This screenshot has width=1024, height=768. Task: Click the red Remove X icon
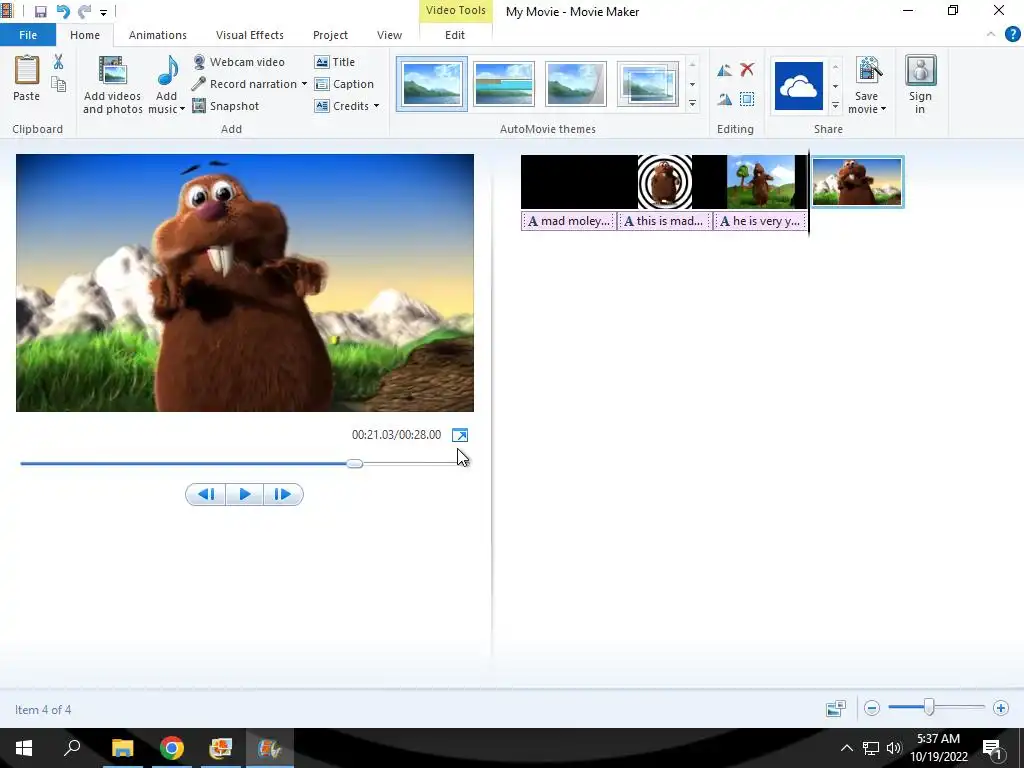coord(747,69)
